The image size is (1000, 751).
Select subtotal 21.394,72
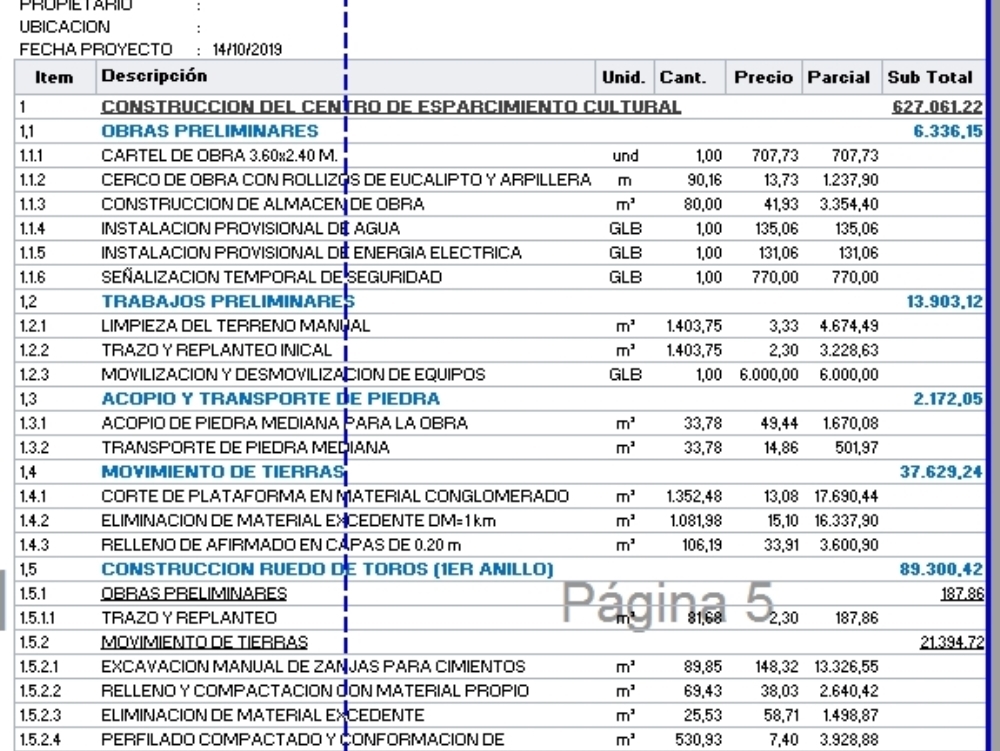[952, 642]
